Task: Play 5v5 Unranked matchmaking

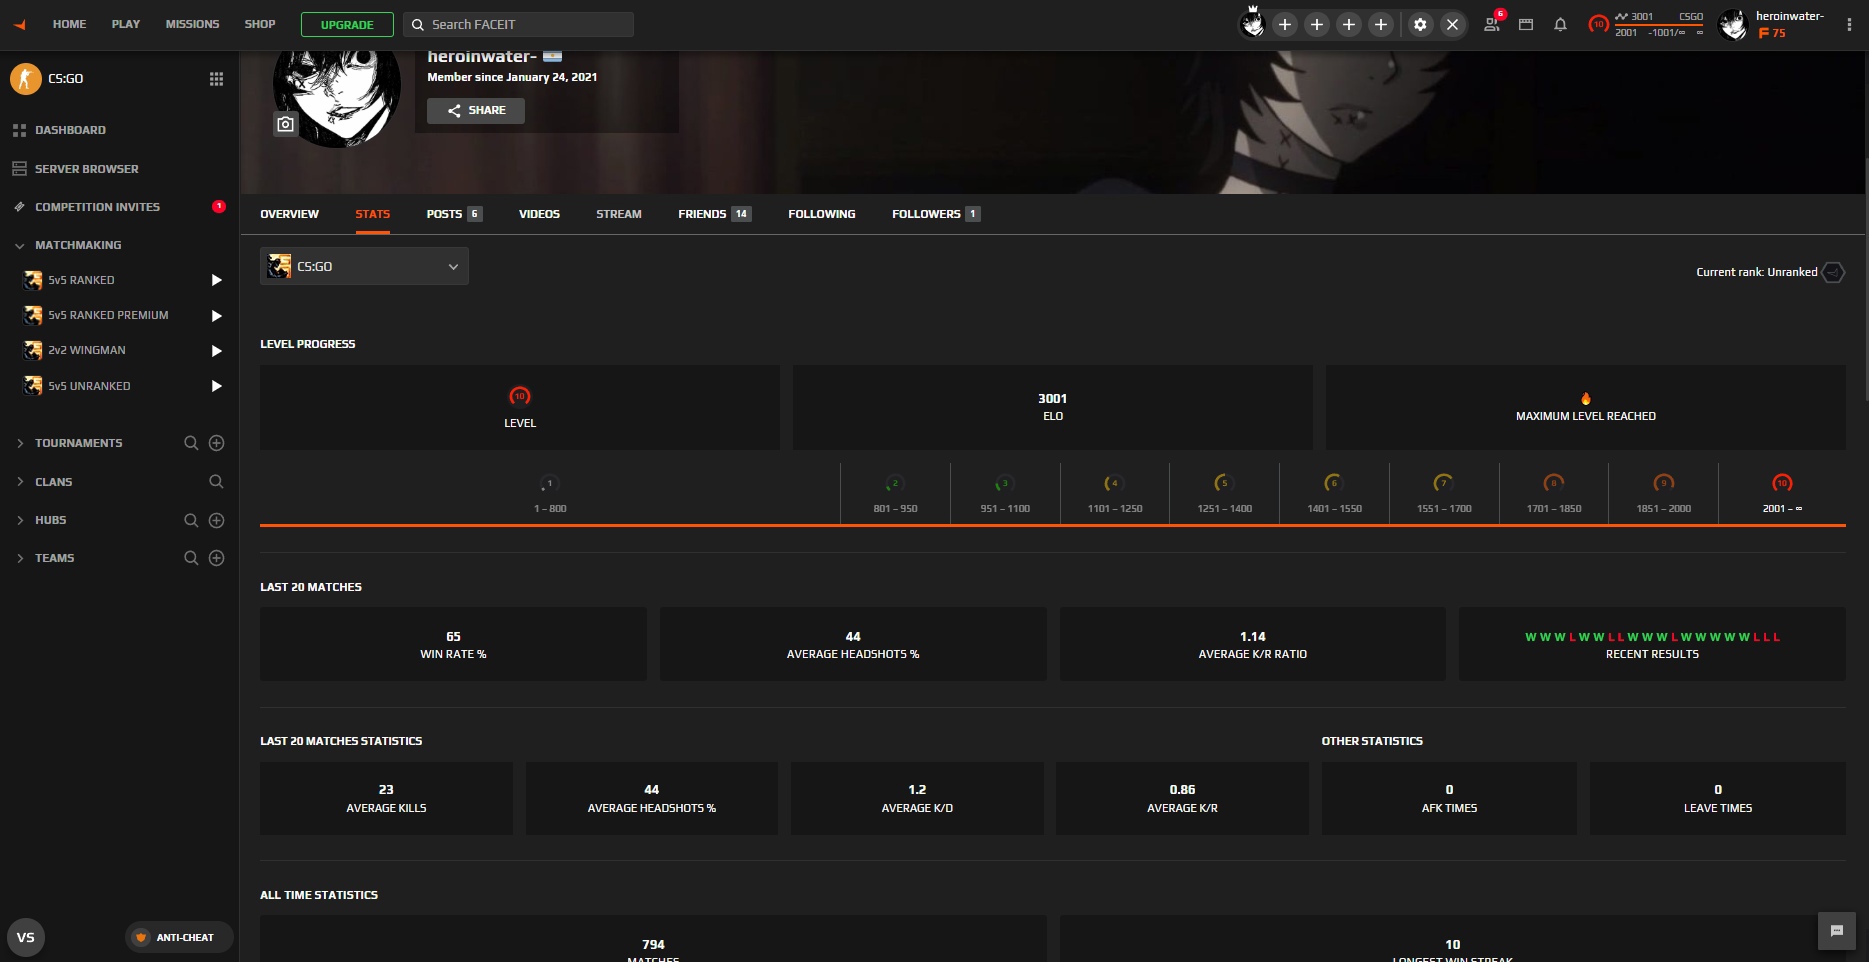Action: tap(216, 386)
